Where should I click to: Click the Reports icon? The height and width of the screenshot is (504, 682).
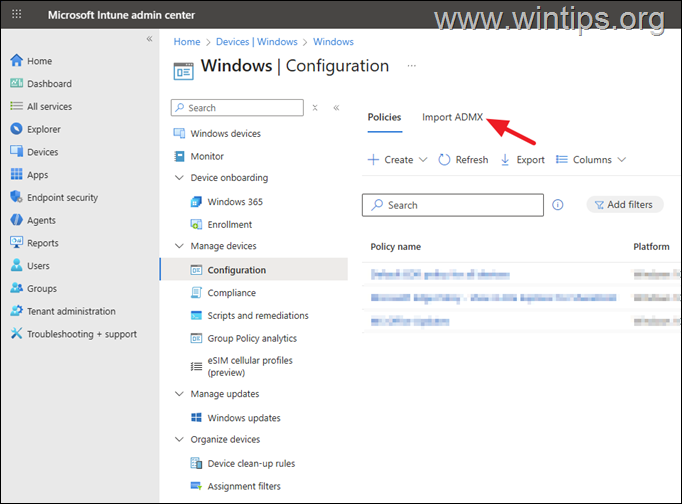17,243
